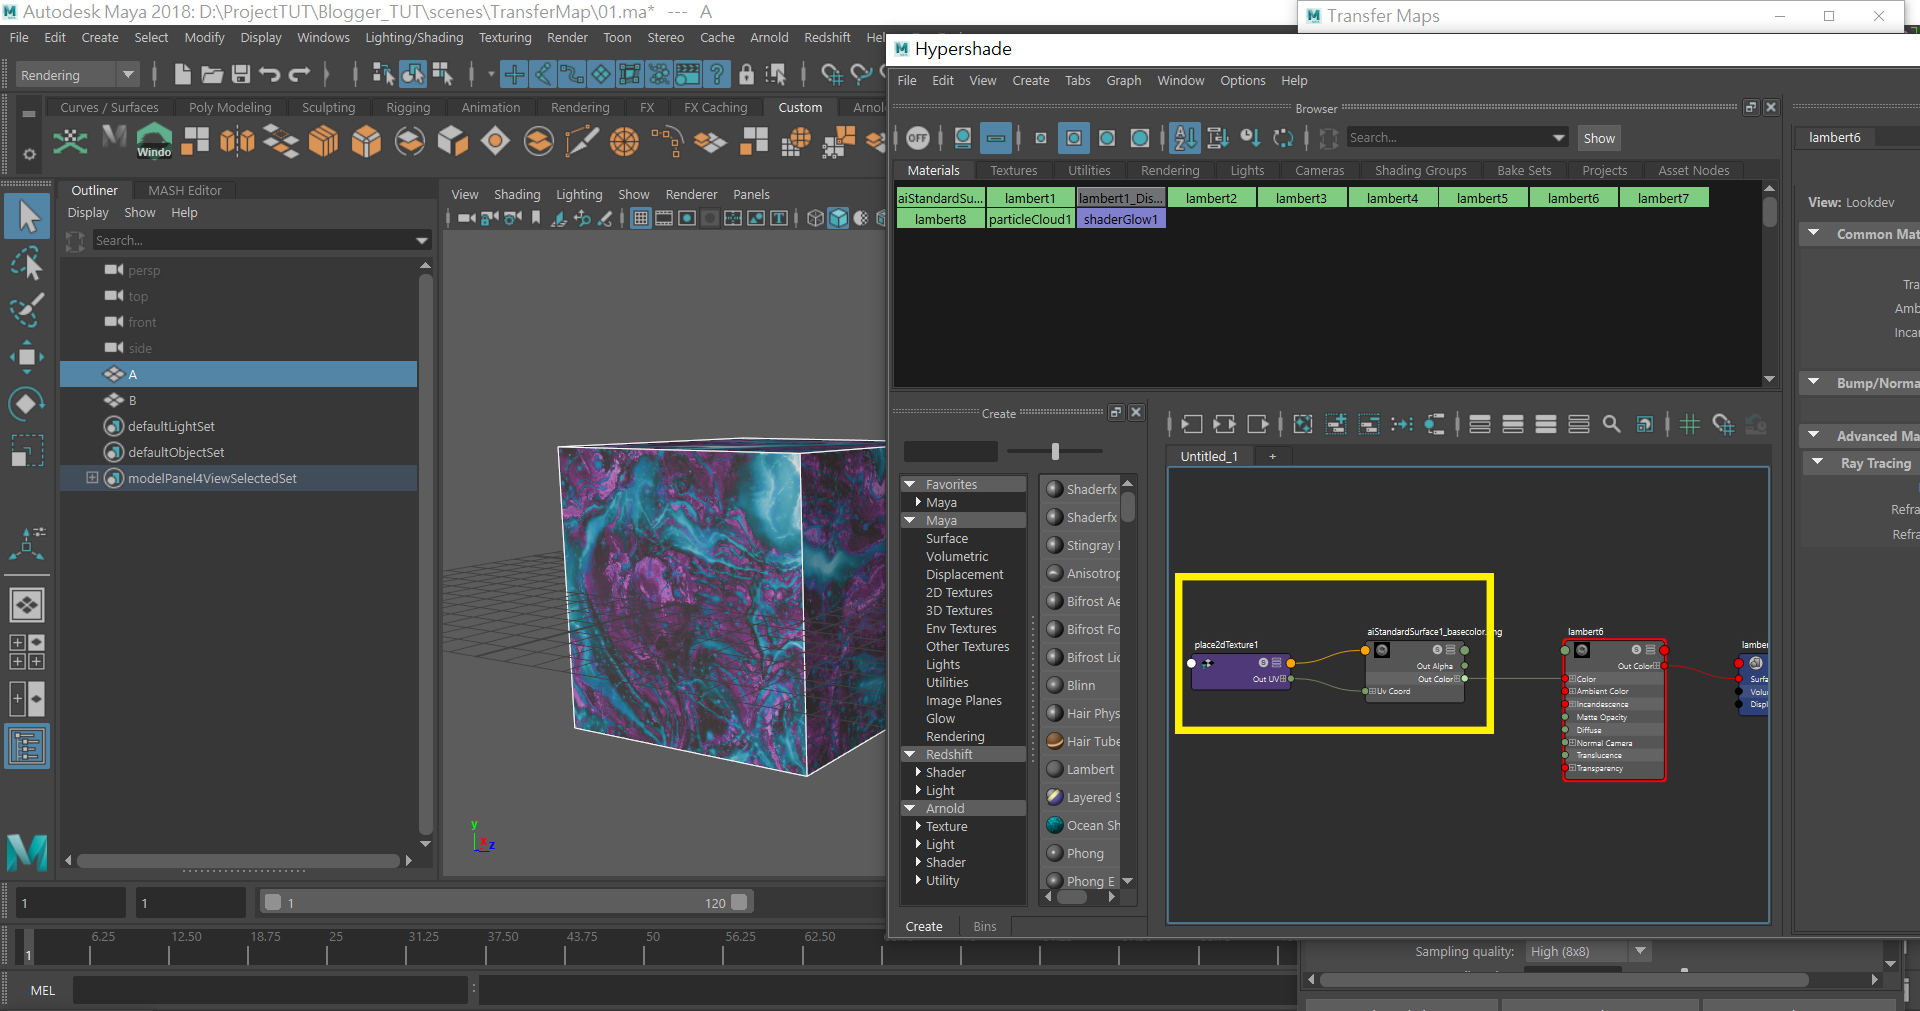Viewport: 1920px width, 1011px height.
Task: Create a new tab with the plus button
Action: pyautogui.click(x=1272, y=456)
